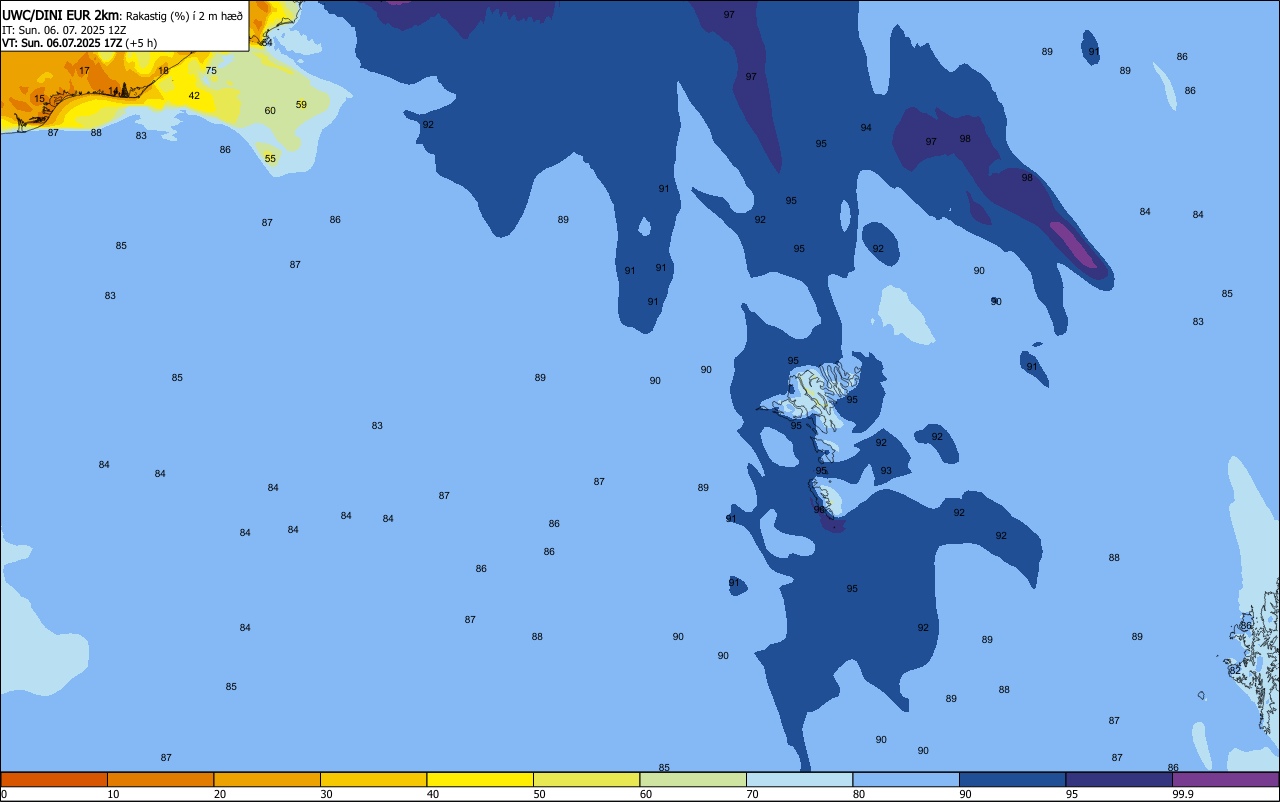
Task: Pick the orange 10–20 legend swatch
Action: click(160, 779)
